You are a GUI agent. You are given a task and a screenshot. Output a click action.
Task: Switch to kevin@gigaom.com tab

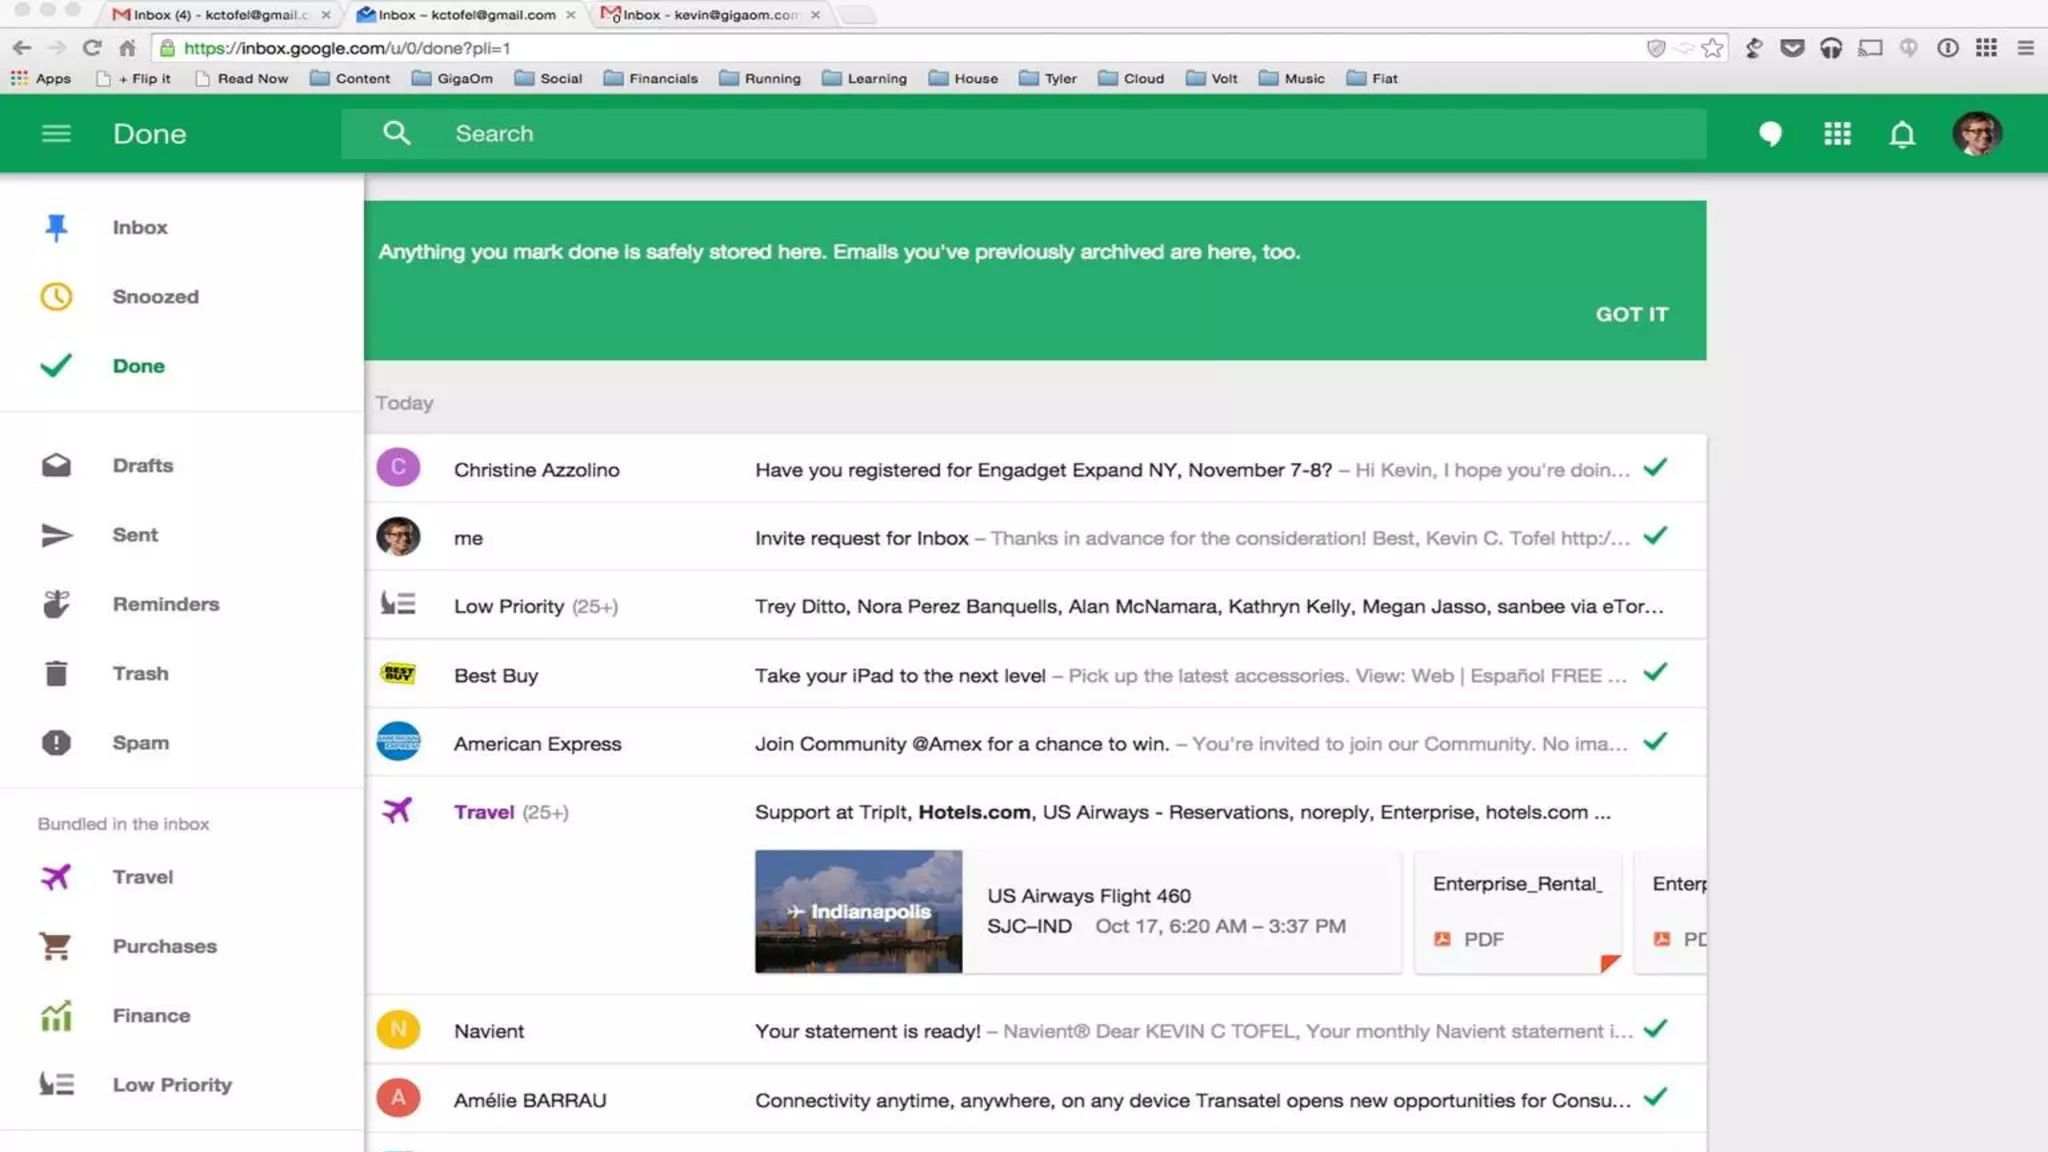710,14
